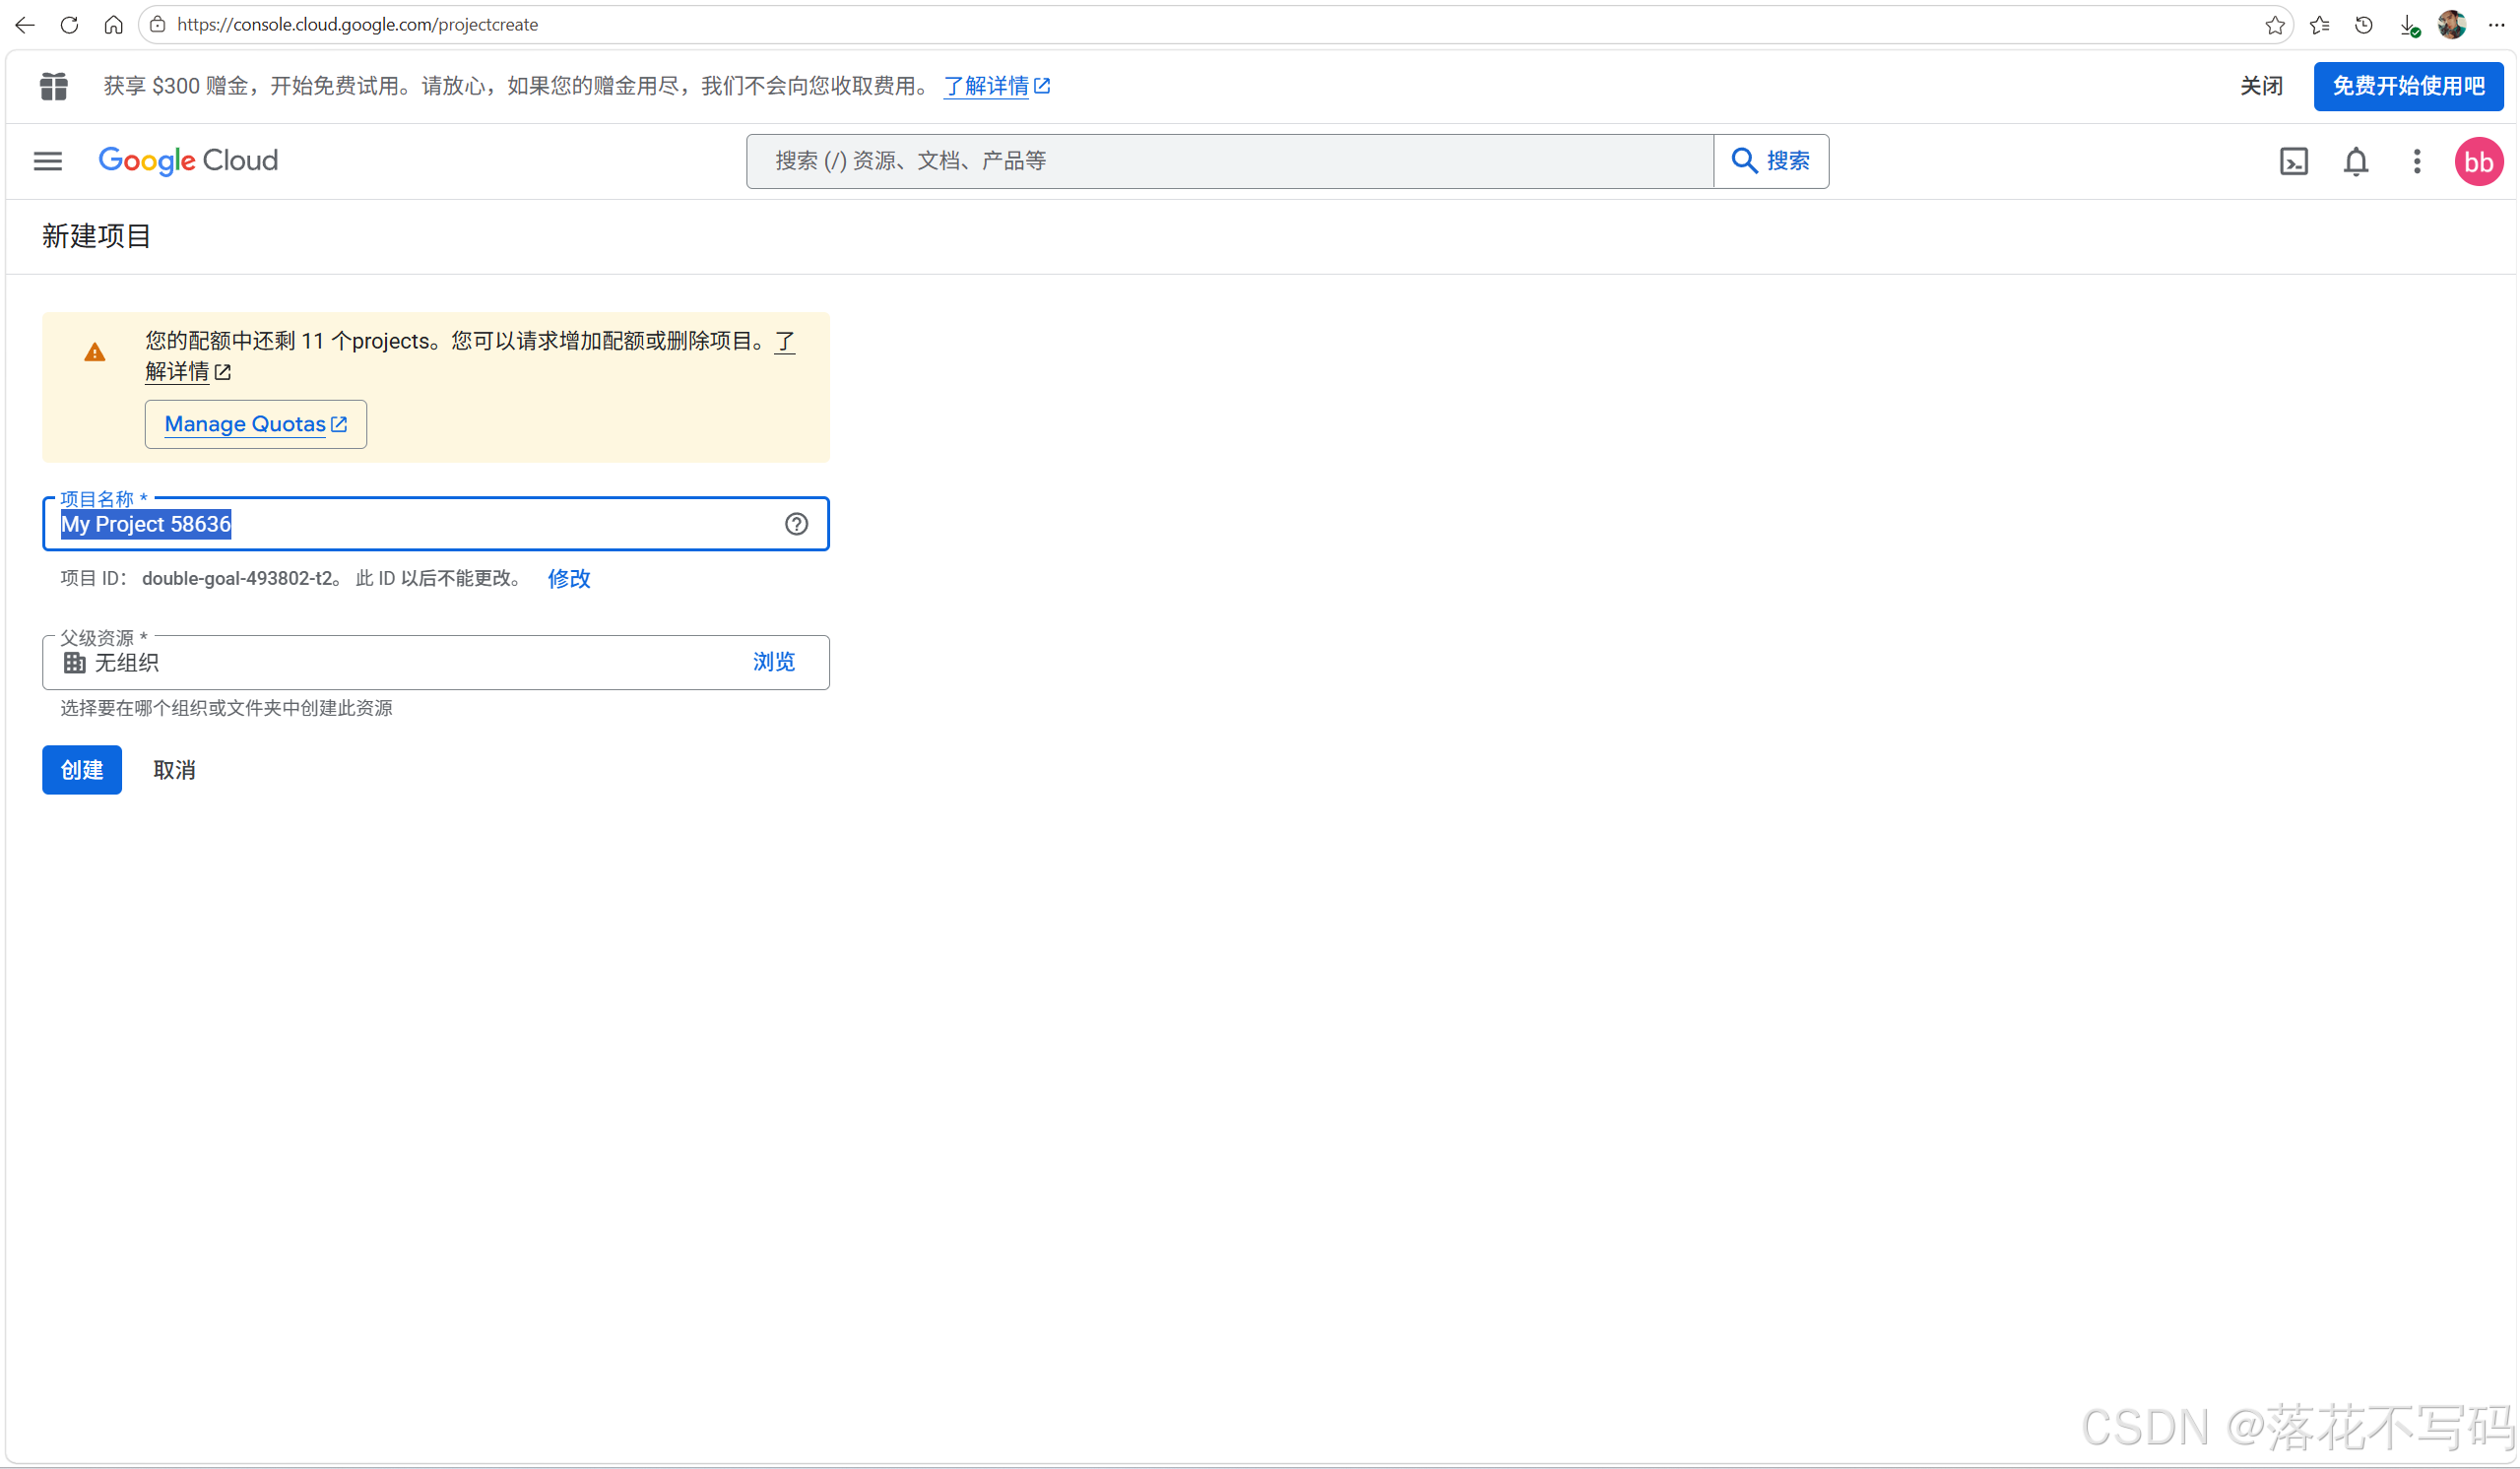Image resolution: width=2520 pixels, height=1469 pixels.
Task: Bookmark page with star icon
Action: [x=2274, y=25]
